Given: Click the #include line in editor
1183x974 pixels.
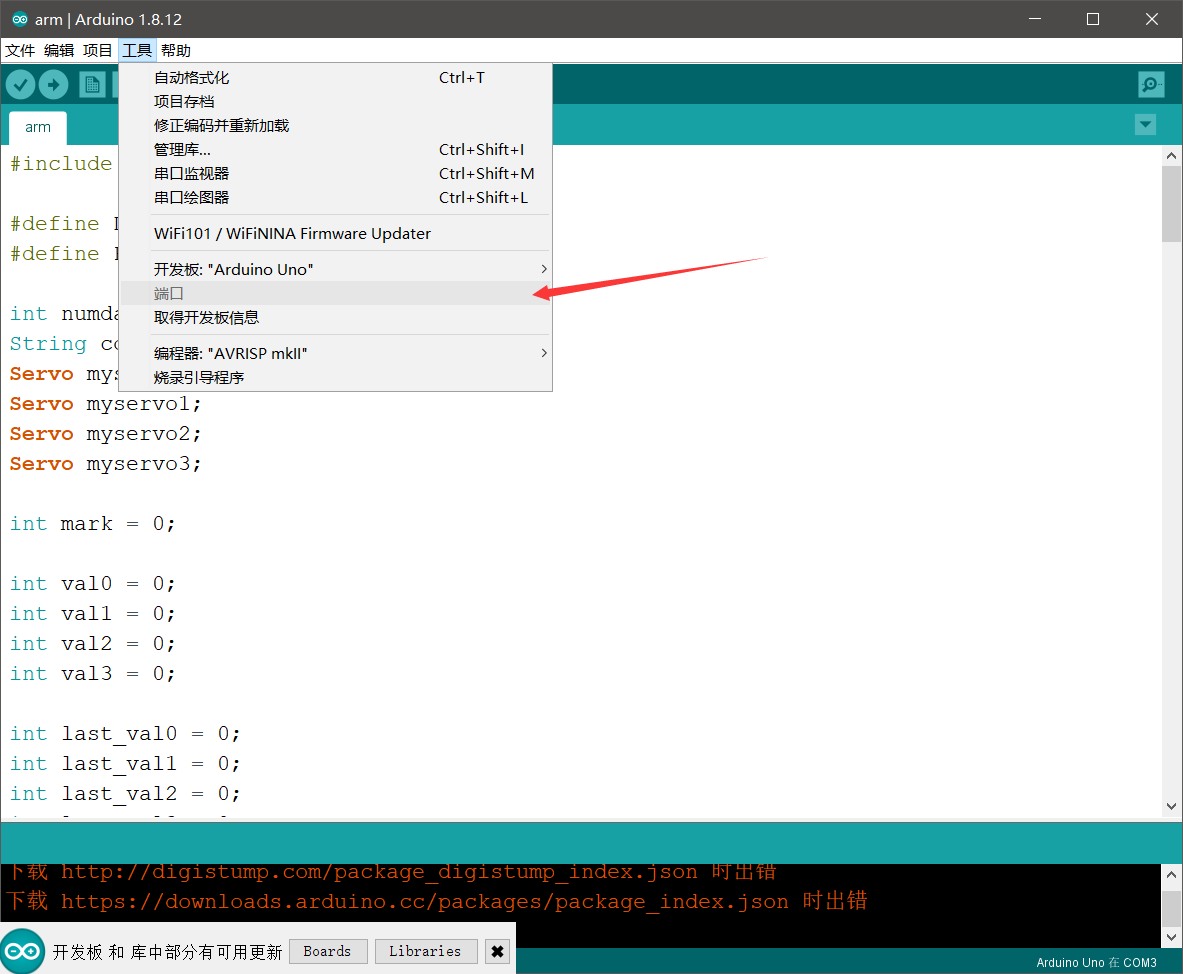Looking at the screenshot, I should 62,164.
